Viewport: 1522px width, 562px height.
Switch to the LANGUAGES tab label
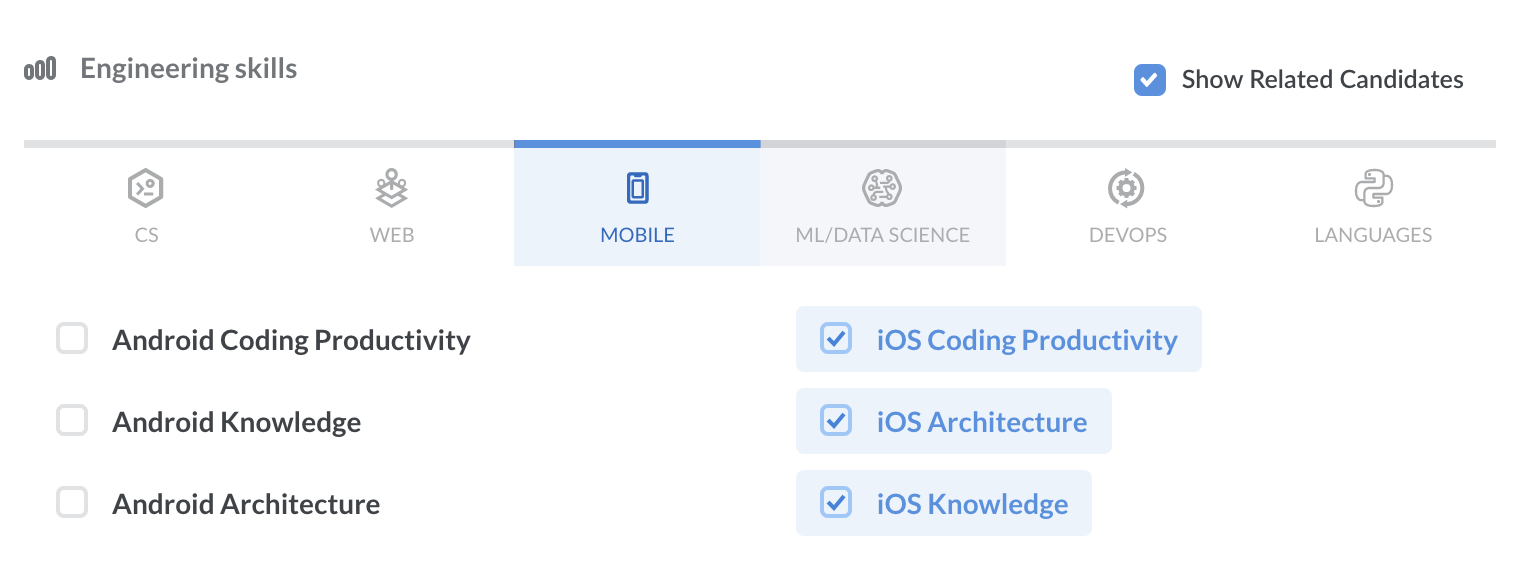click(x=1373, y=236)
